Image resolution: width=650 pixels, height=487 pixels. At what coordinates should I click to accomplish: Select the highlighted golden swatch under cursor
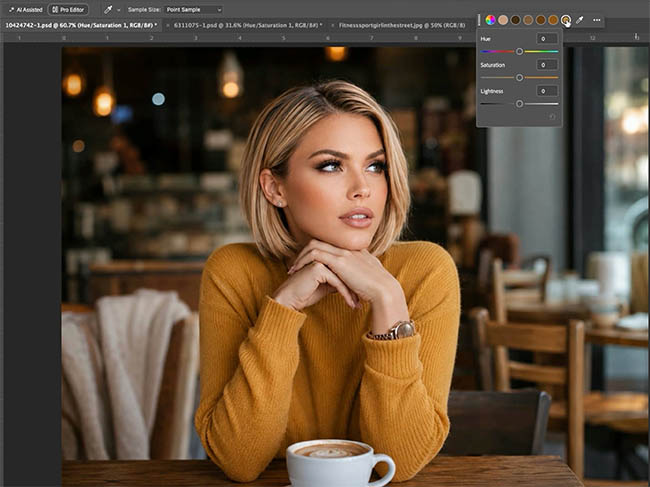[x=566, y=20]
